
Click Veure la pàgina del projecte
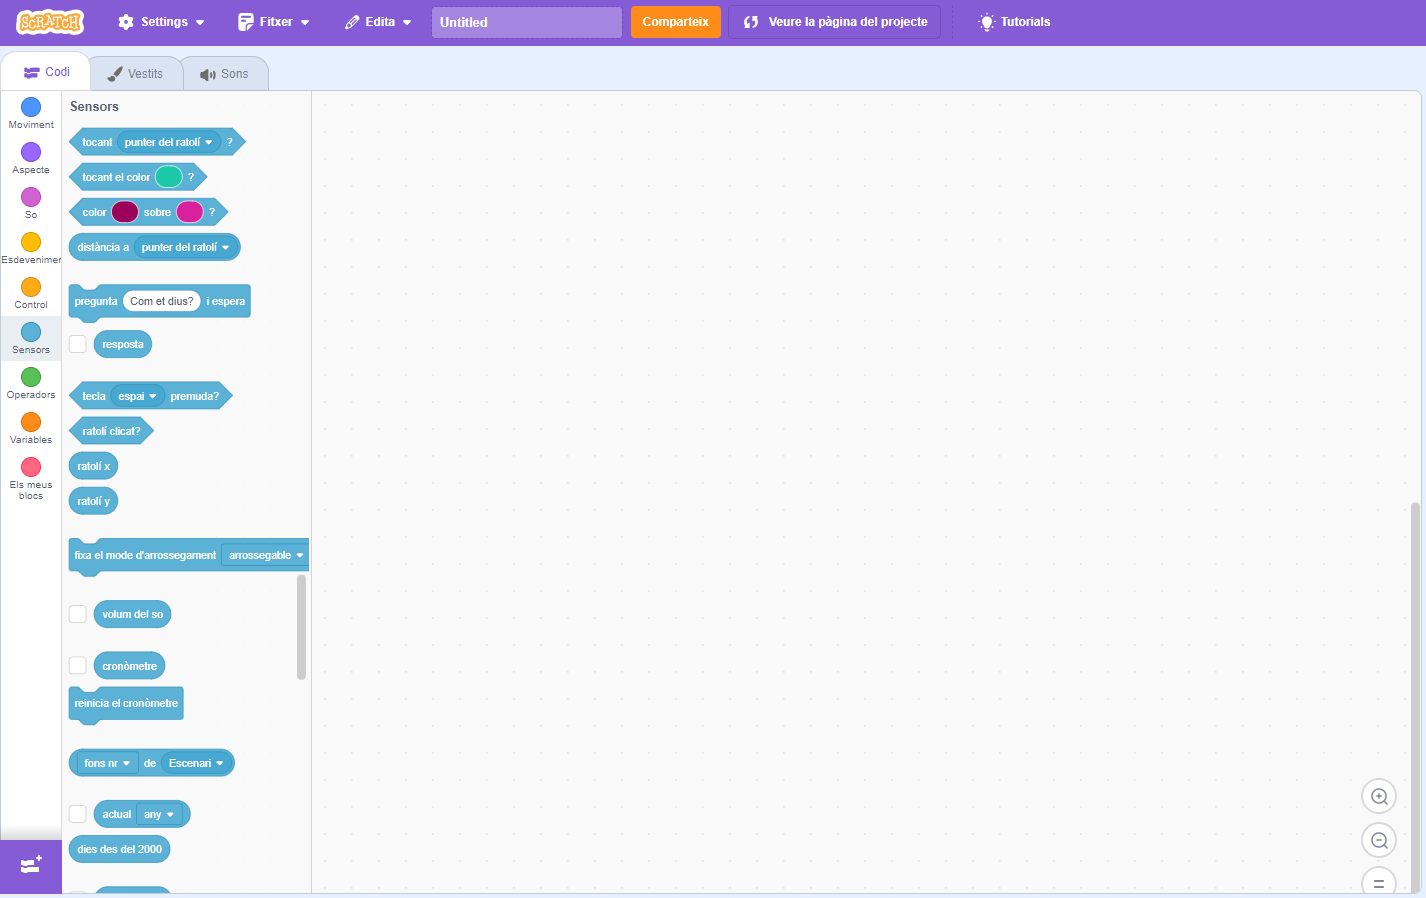835,22
